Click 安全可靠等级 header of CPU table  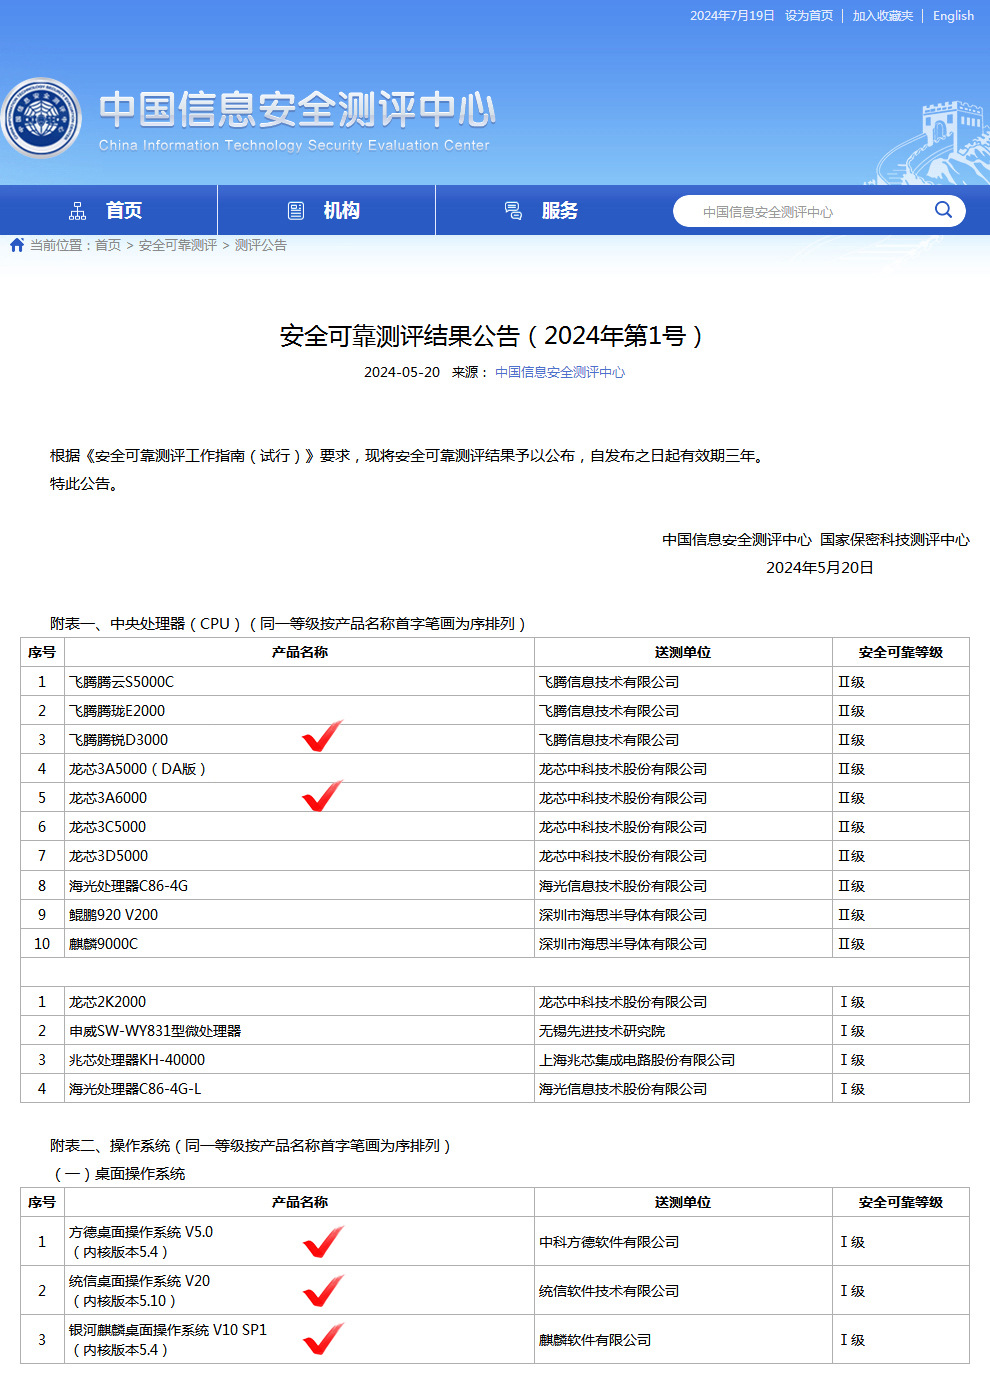click(x=901, y=652)
